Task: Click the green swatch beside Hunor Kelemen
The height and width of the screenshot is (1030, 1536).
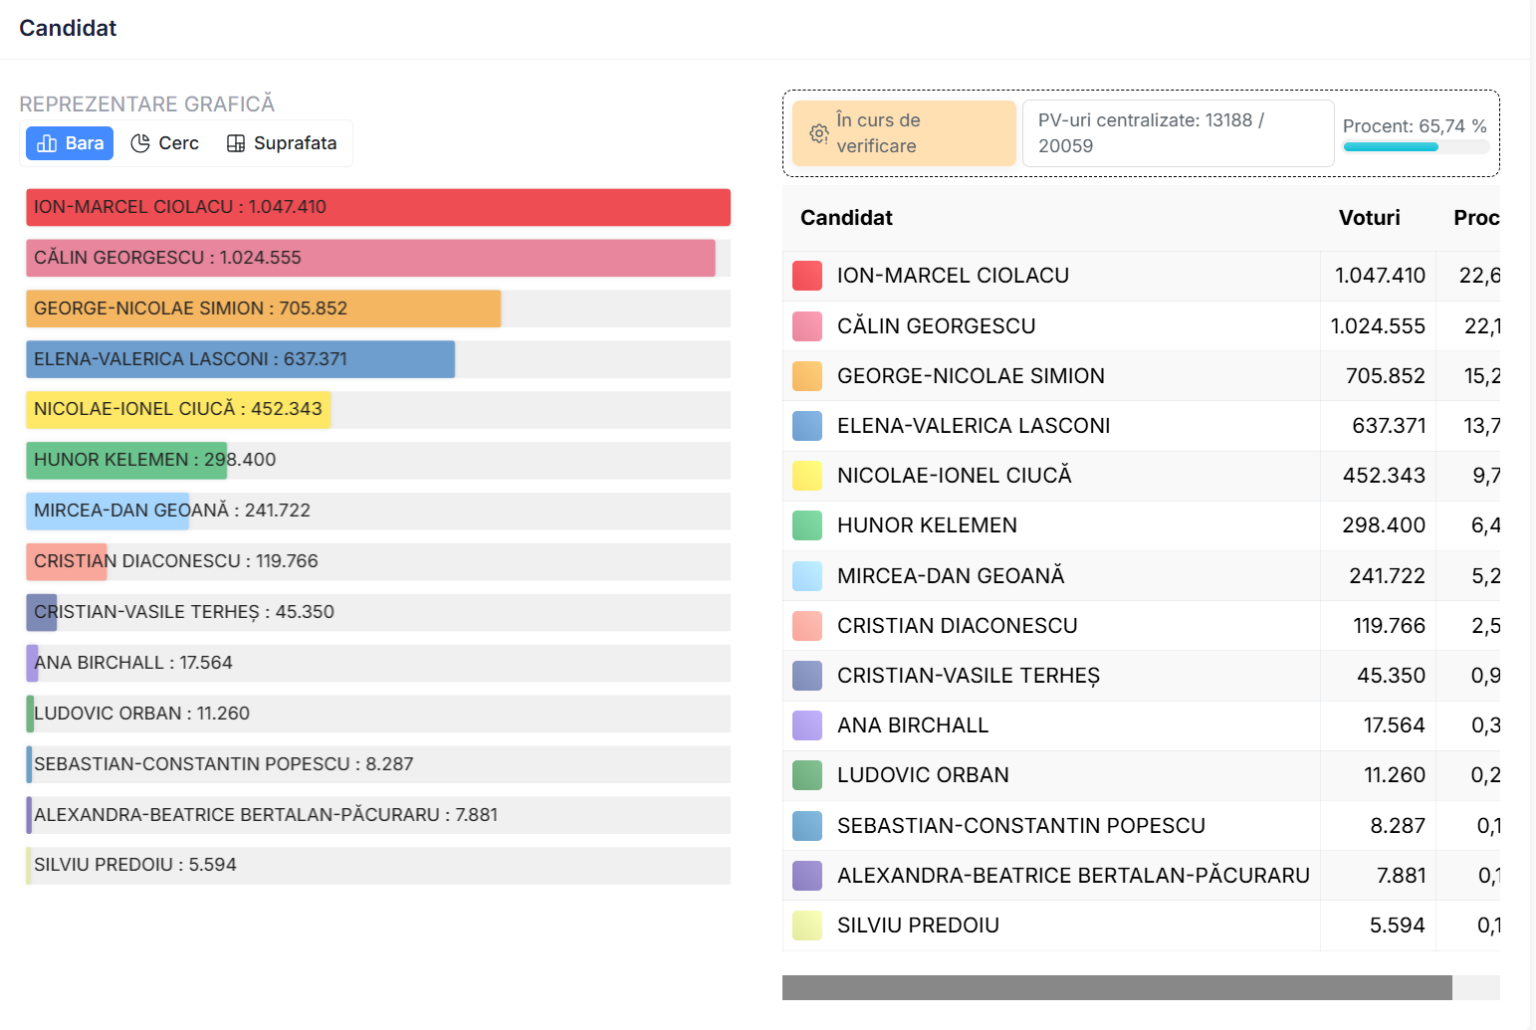Action: [x=807, y=526]
